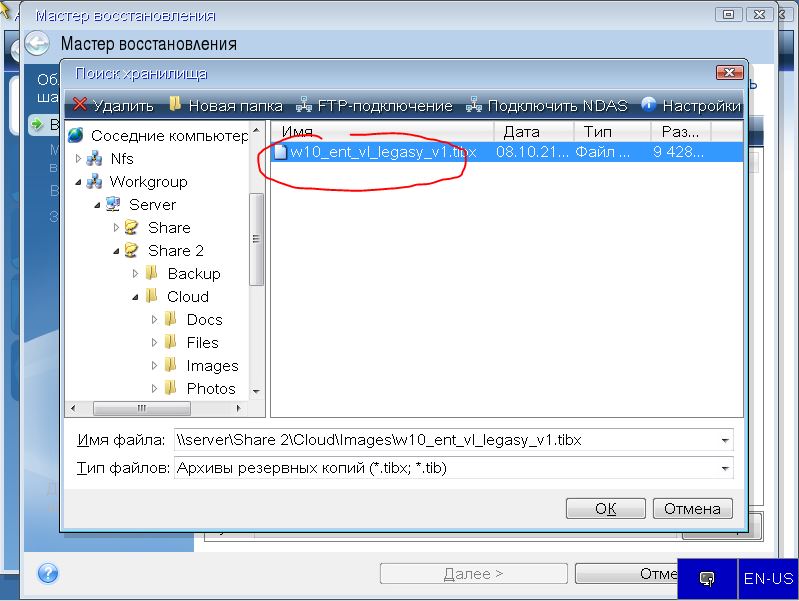
Task: Collapse the Cloud folder node
Action: pyautogui.click(x=135, y=296)
